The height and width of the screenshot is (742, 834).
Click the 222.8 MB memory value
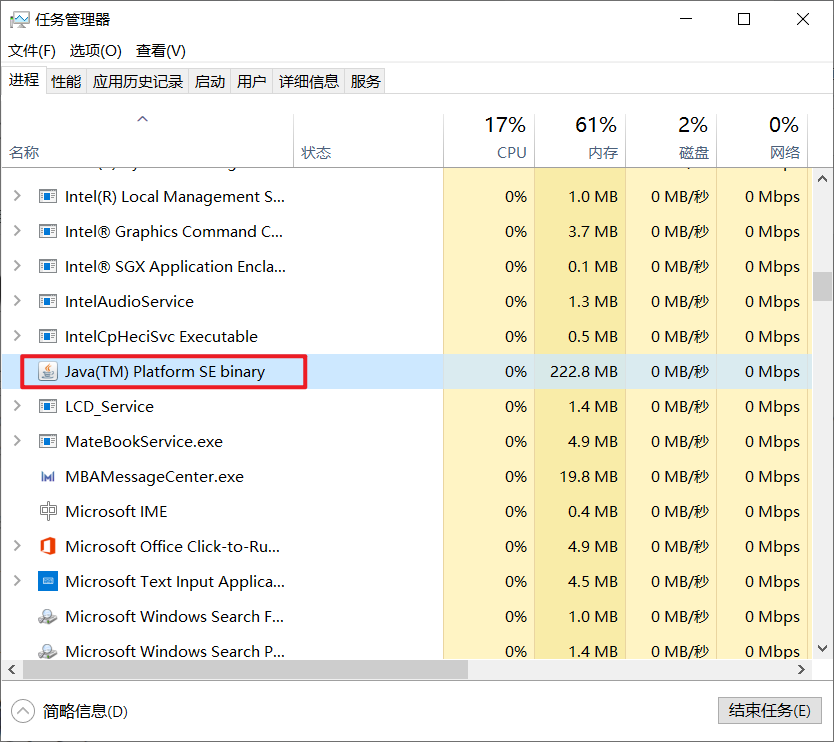click(x=583, y=372)
